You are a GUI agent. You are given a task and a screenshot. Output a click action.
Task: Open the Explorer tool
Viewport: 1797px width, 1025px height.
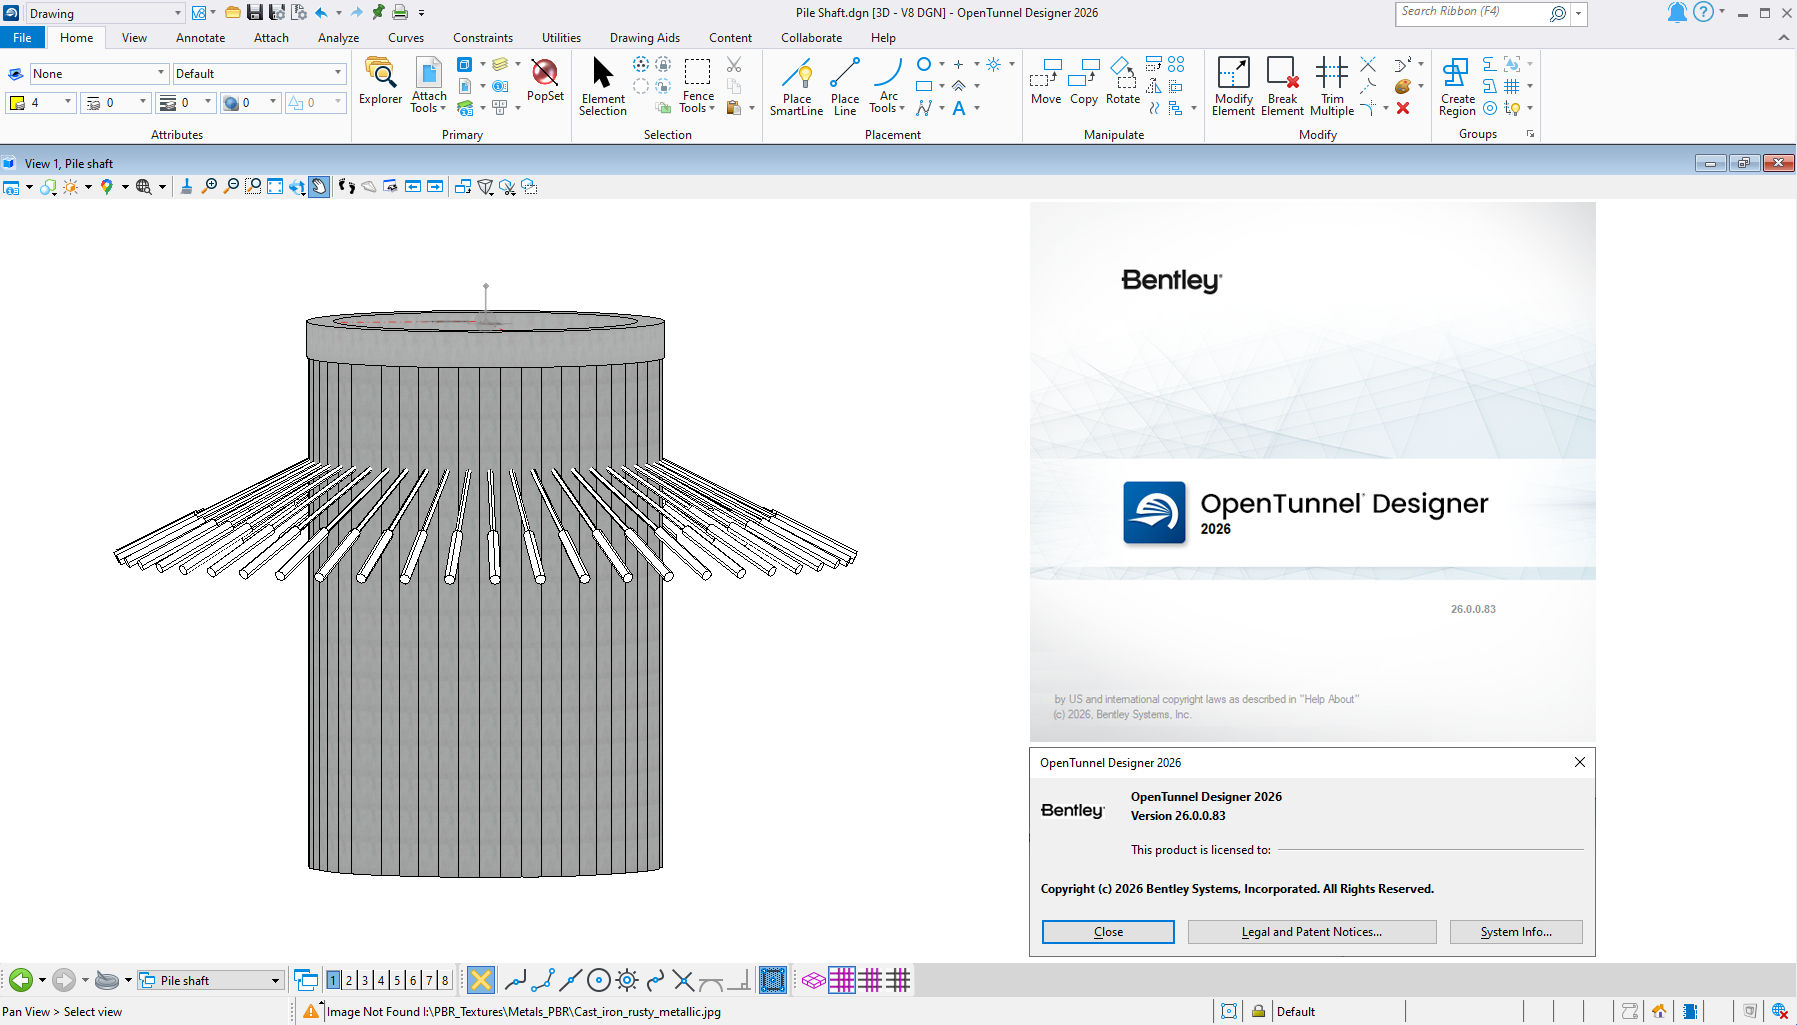pyautogui.click(x=380, y=82)
